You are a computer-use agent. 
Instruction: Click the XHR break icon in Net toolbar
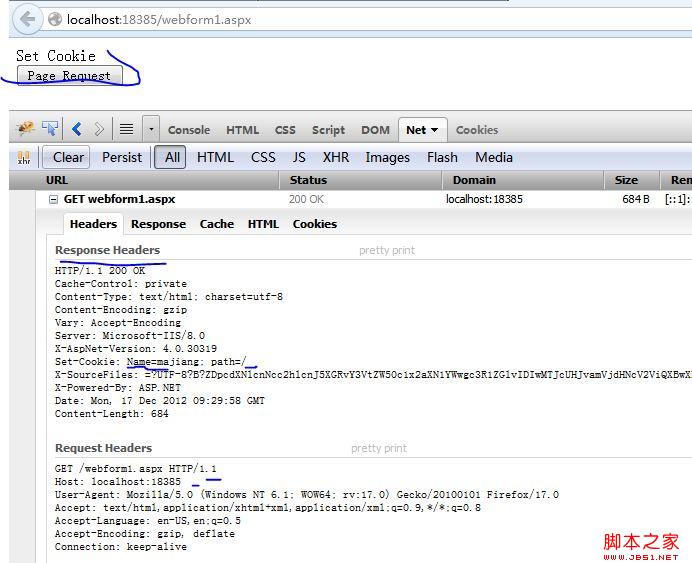[24, 158]
